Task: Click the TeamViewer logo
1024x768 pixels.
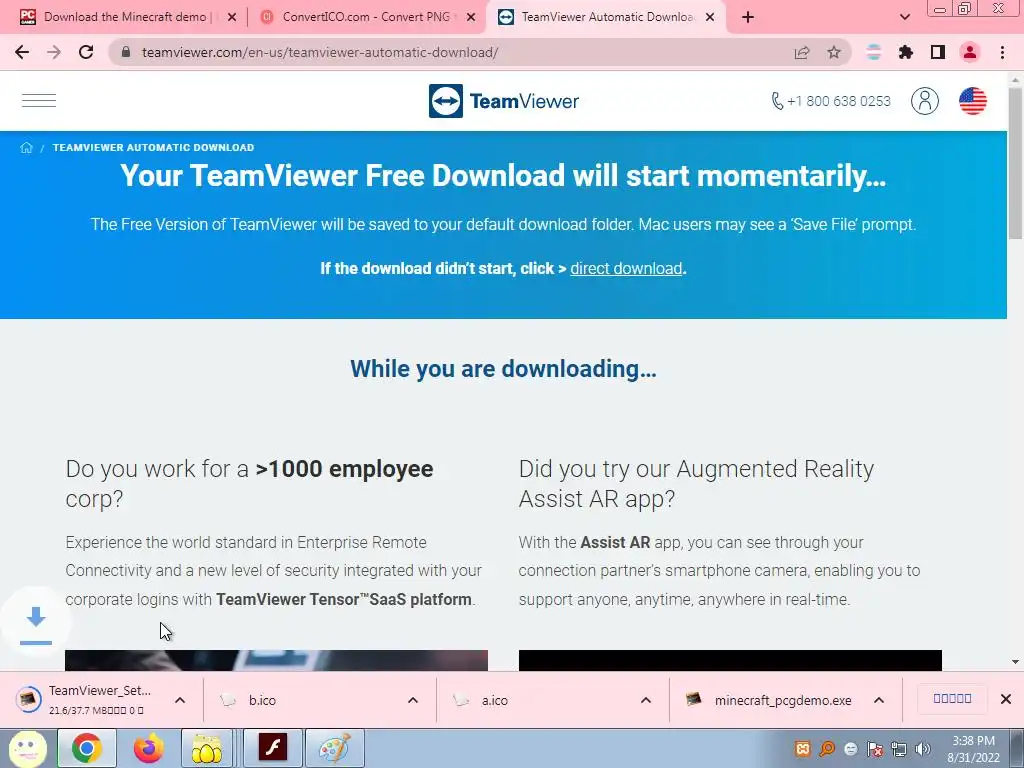Action: pos(504,101)
